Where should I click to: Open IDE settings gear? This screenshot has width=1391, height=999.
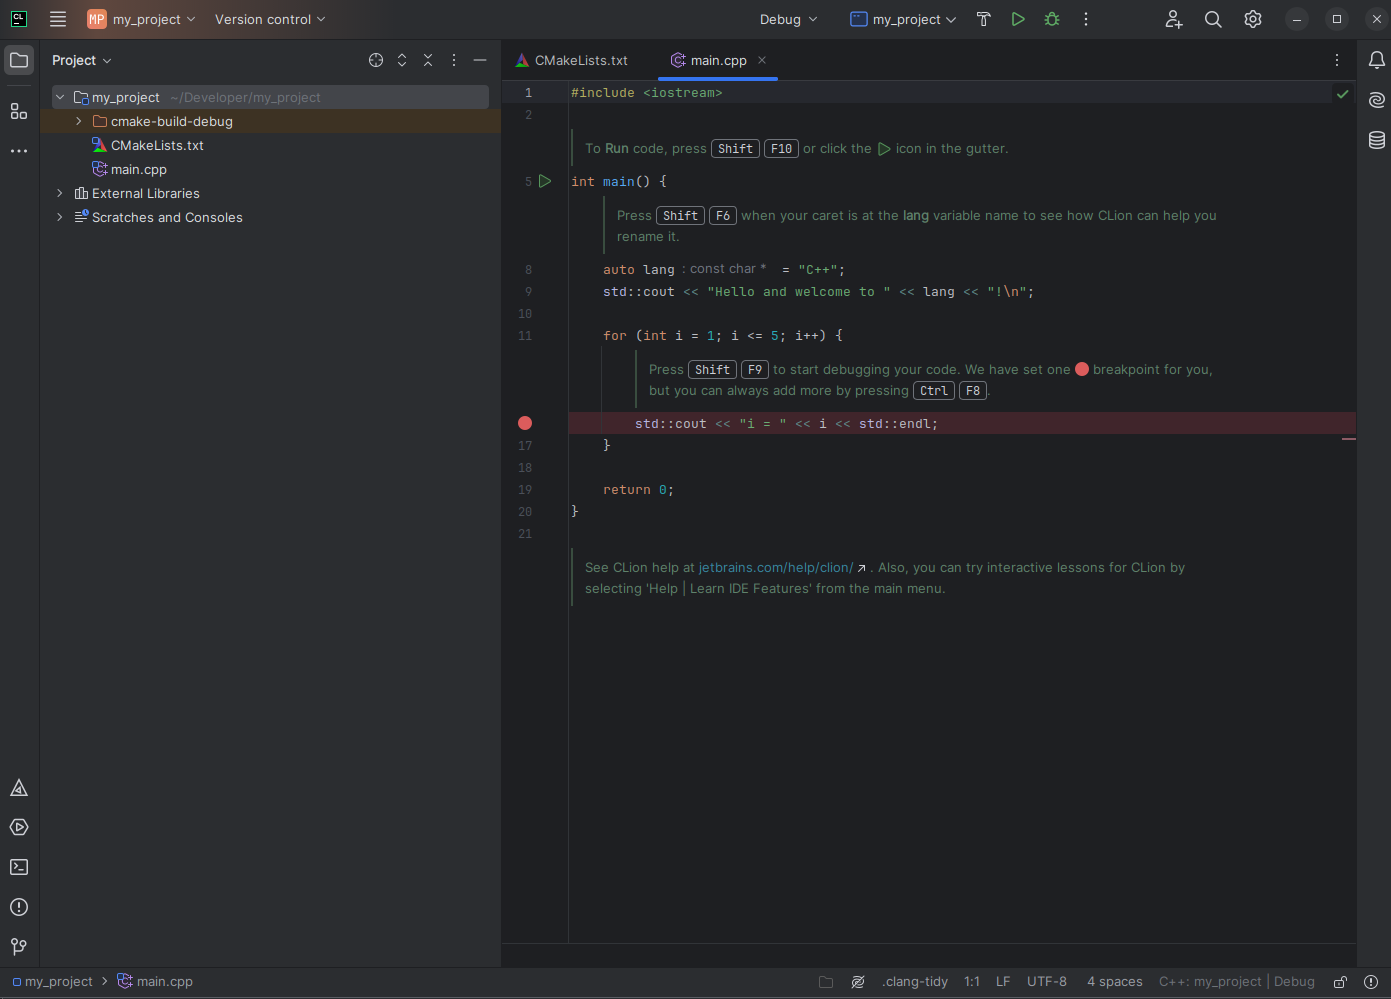tap(1253, 19)
